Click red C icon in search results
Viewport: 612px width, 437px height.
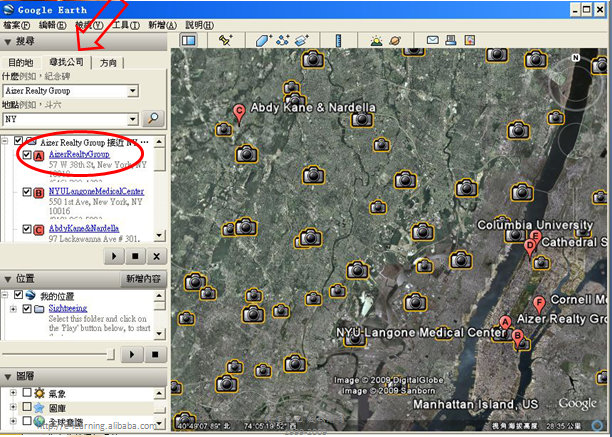(39, 230)
